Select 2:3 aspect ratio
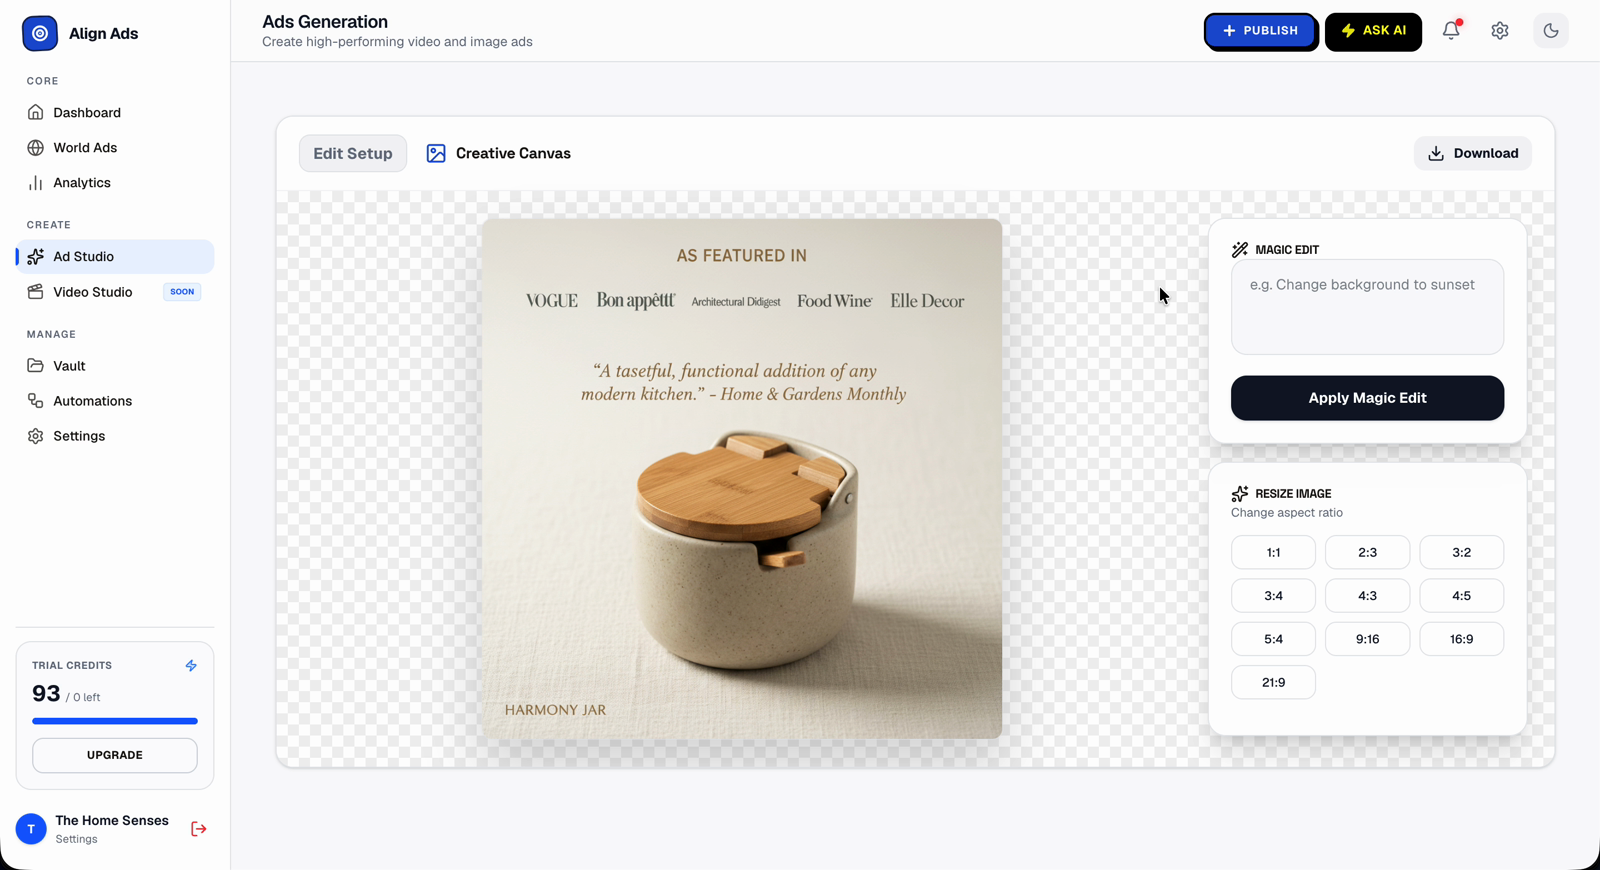 coord(1367,553)
